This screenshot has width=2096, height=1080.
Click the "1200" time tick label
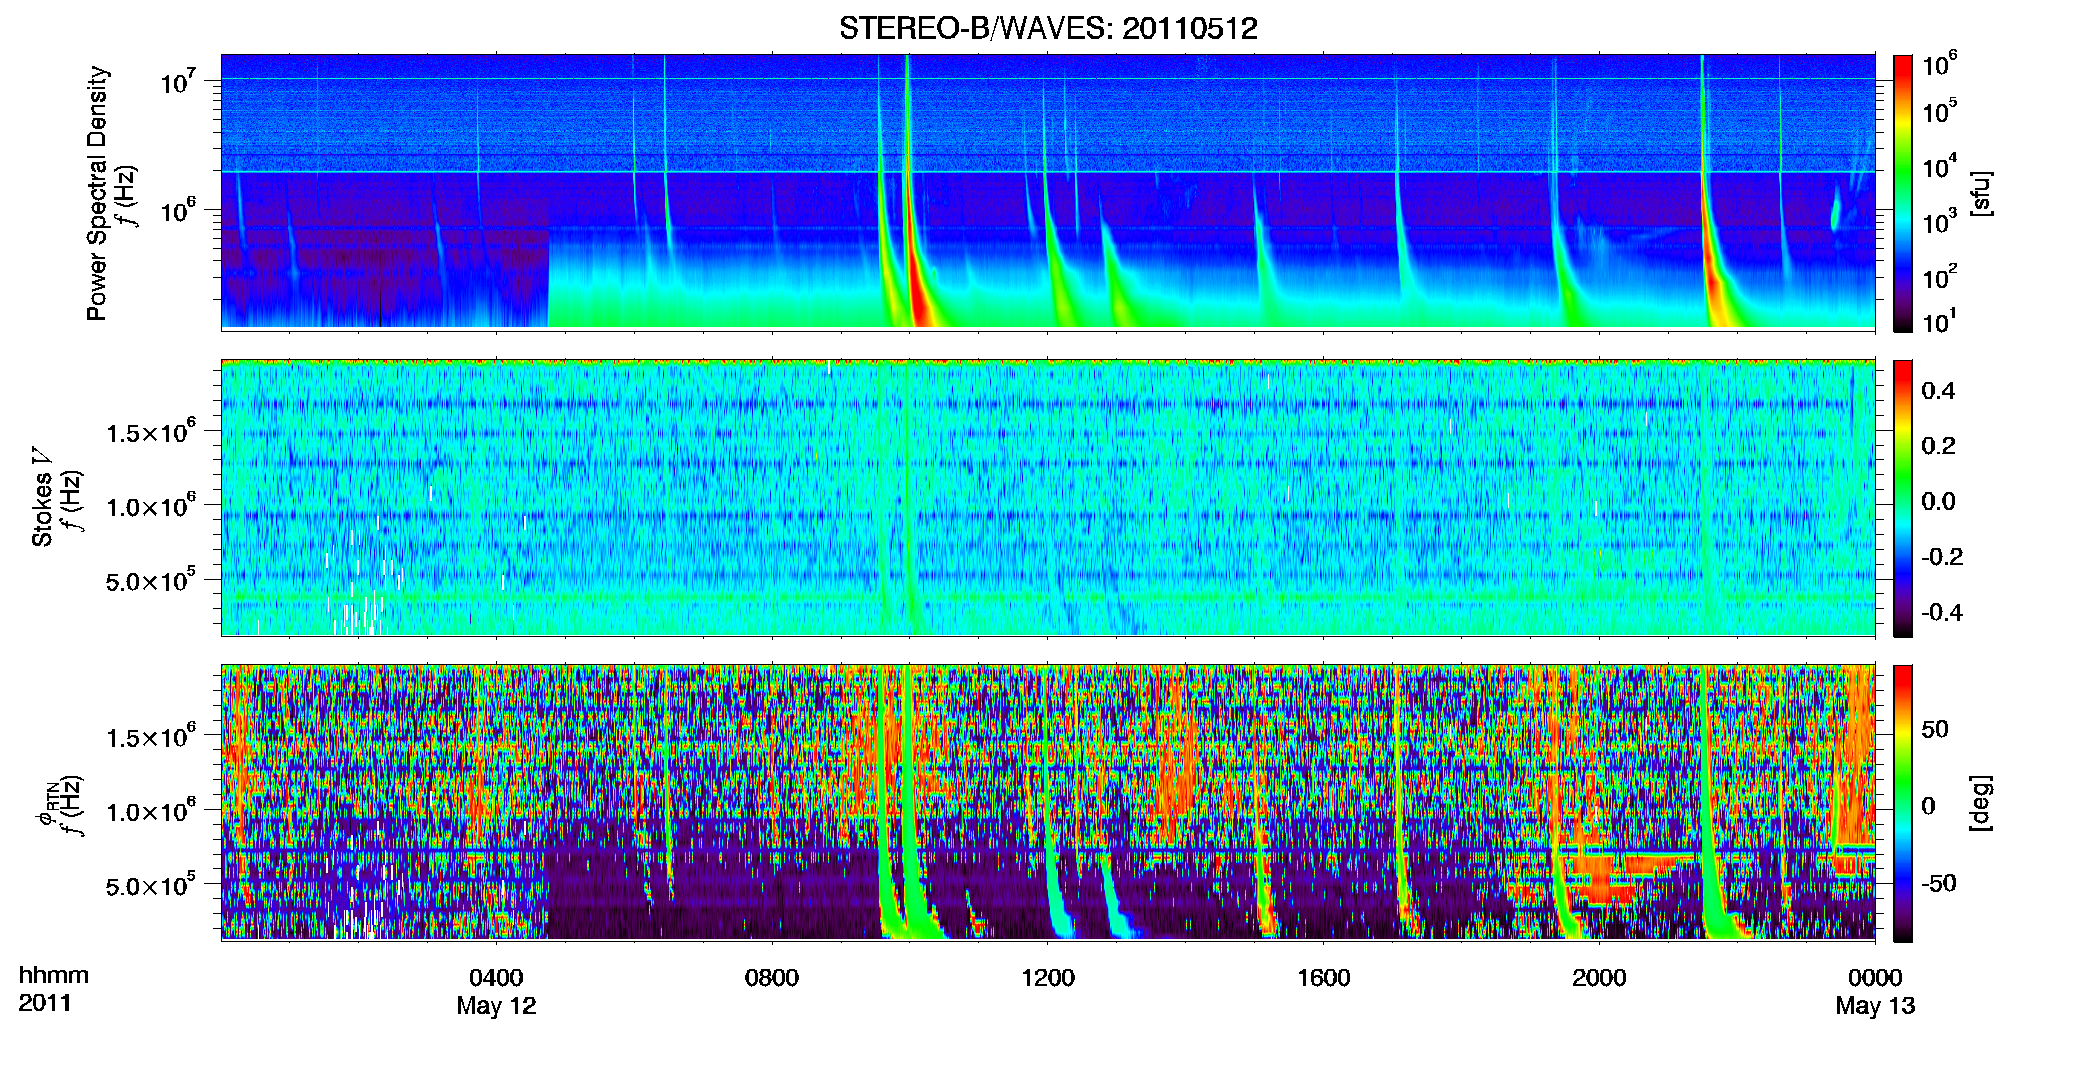(x=1048, y=978)
